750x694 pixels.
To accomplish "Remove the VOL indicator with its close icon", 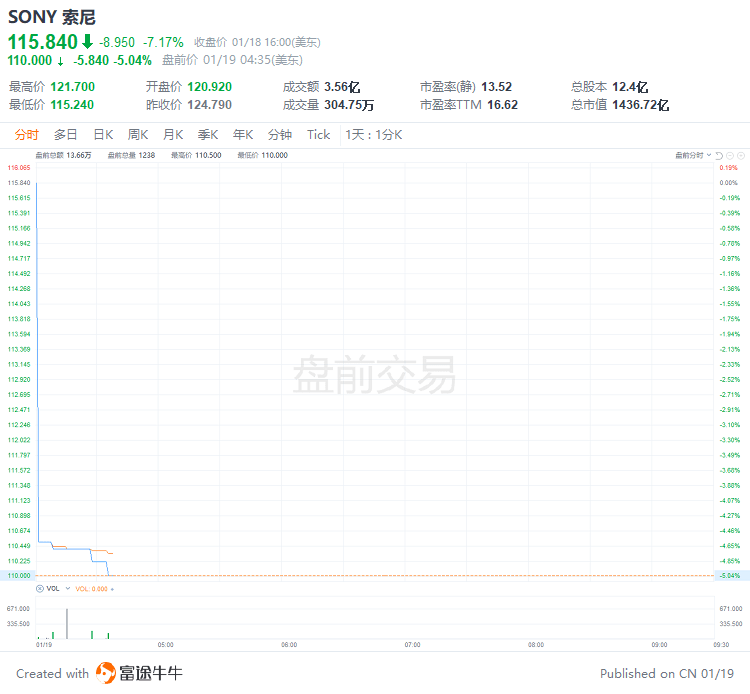I will point(40,589).
